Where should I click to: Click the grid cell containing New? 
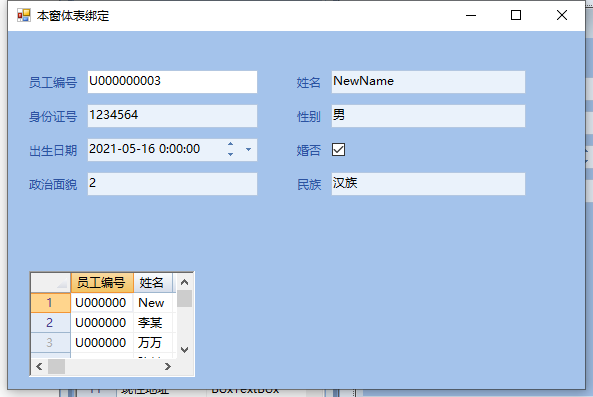point(153,302)
